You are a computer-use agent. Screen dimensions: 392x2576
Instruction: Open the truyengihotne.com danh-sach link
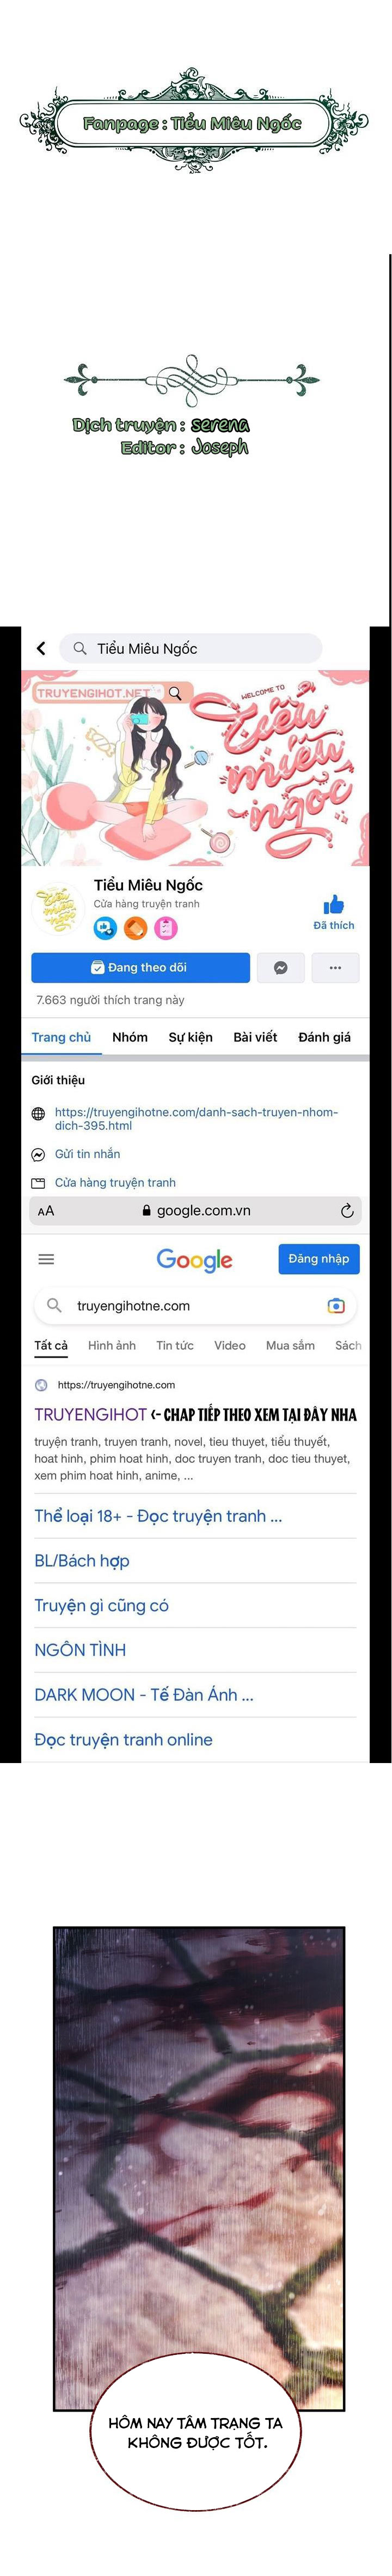[x=196, y=1118]
